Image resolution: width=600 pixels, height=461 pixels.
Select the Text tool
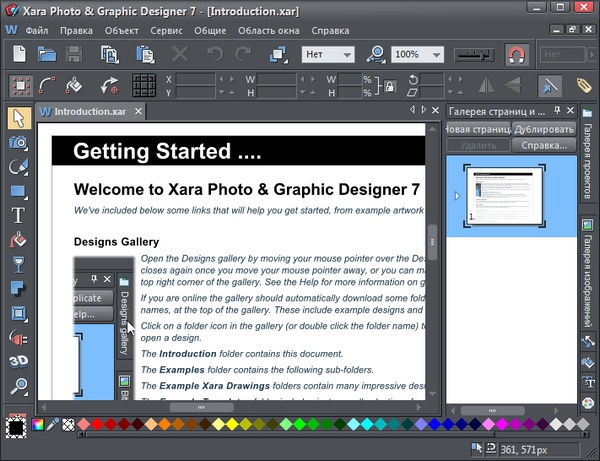coord(18,215)
